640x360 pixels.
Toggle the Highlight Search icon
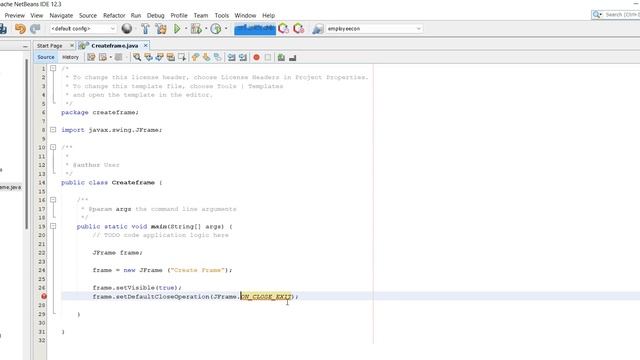pyautogui.click(x=171, y=58)
